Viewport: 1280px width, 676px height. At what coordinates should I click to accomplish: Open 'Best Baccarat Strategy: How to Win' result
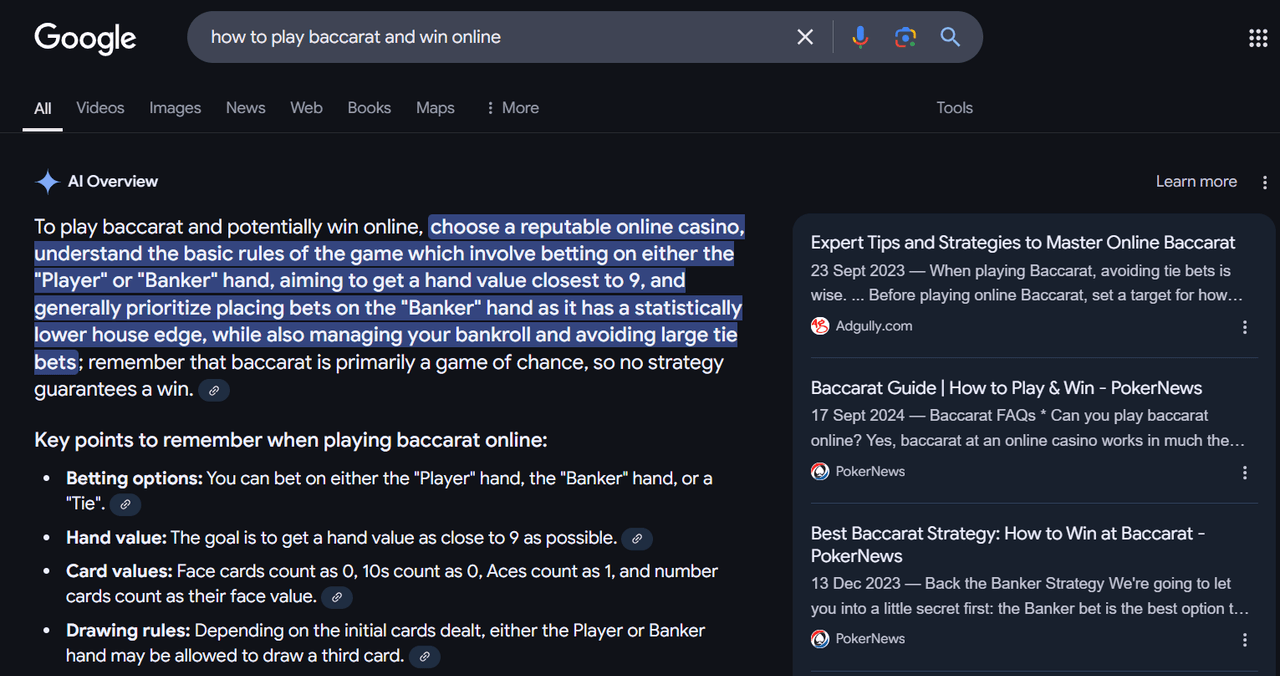(x=1008, y=545)
